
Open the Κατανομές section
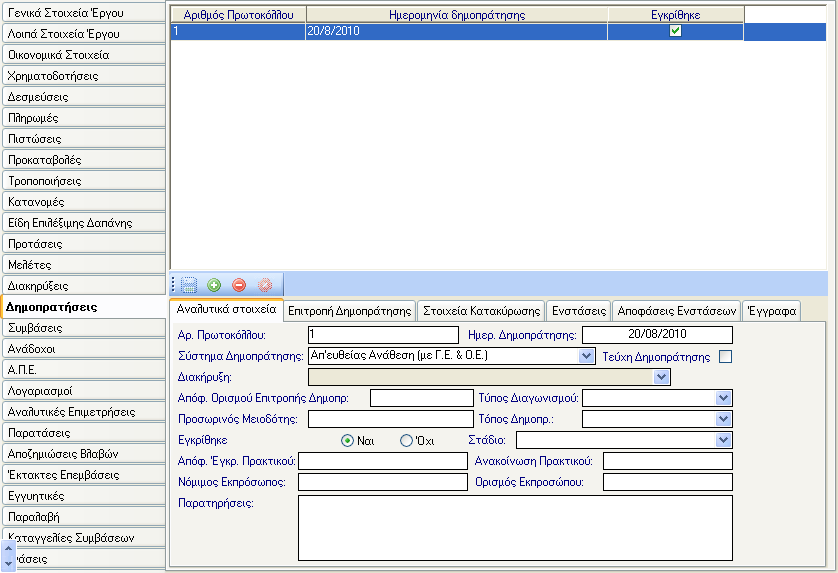coord(84,202)
